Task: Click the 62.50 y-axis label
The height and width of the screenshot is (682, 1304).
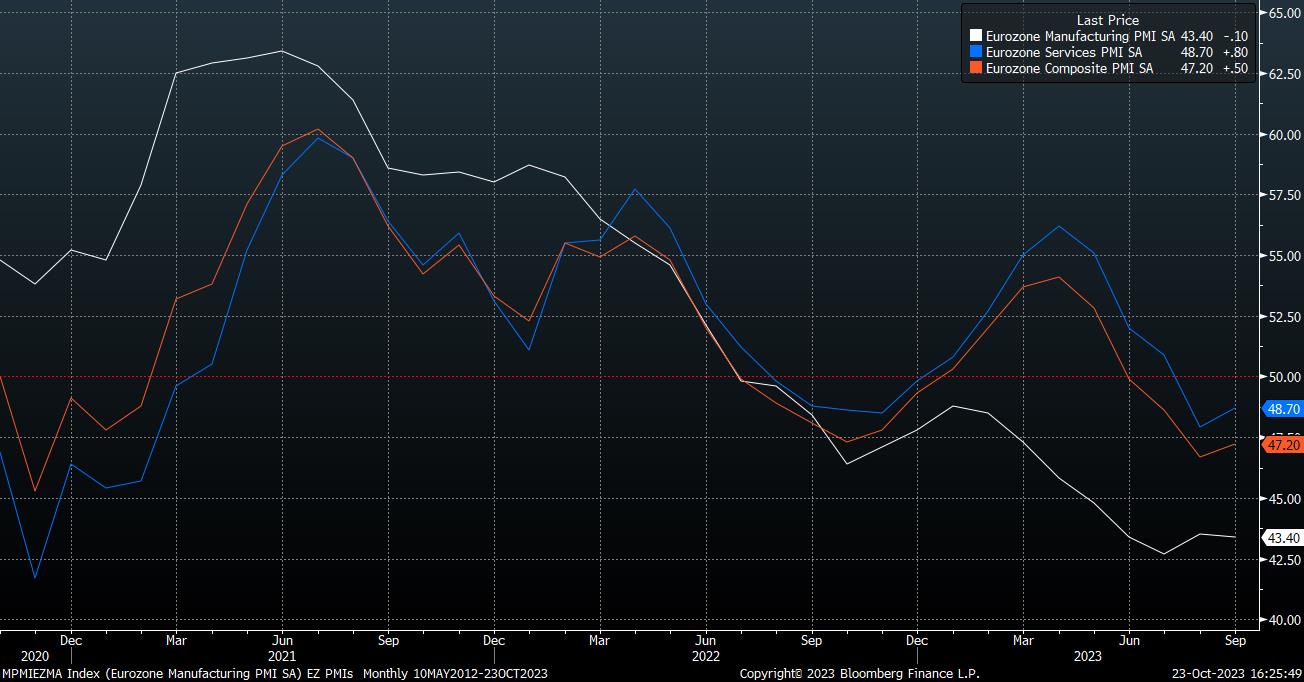Action: tap(1283, 74)
